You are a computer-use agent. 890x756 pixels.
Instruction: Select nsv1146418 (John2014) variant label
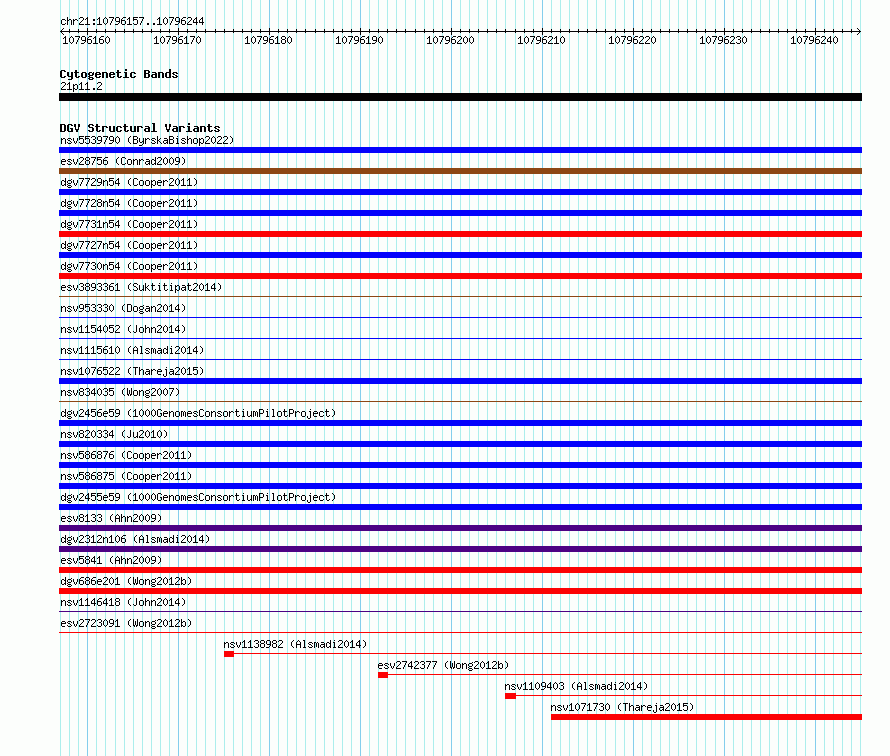[123, 602]
